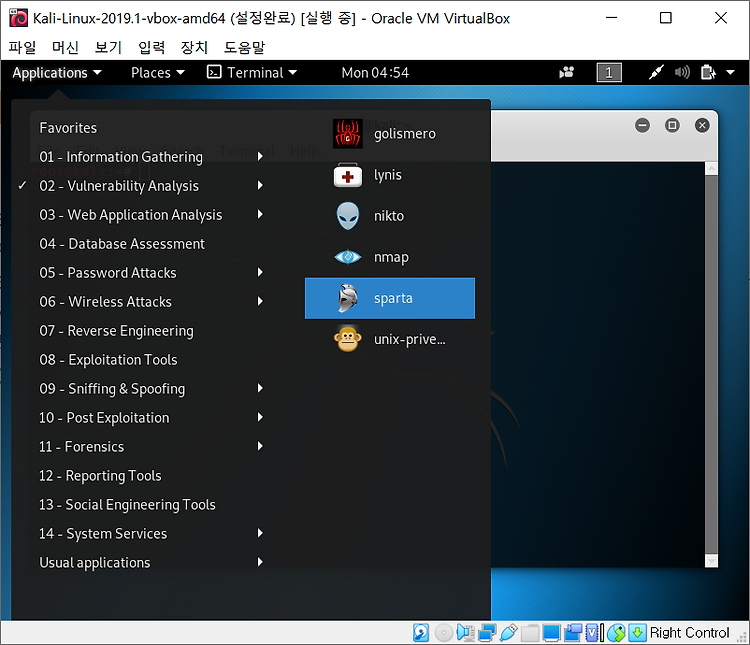Click the power/battery icon in top bar
Viewport: 750px width, 645px height.
tap(708, 73)
